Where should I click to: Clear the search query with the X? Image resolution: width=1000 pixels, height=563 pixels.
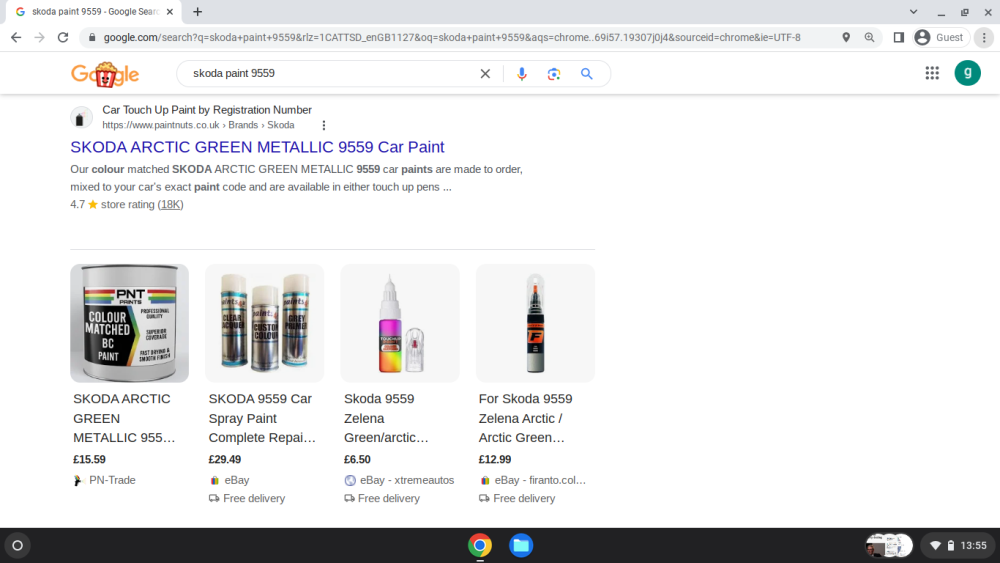pos(485,73)
